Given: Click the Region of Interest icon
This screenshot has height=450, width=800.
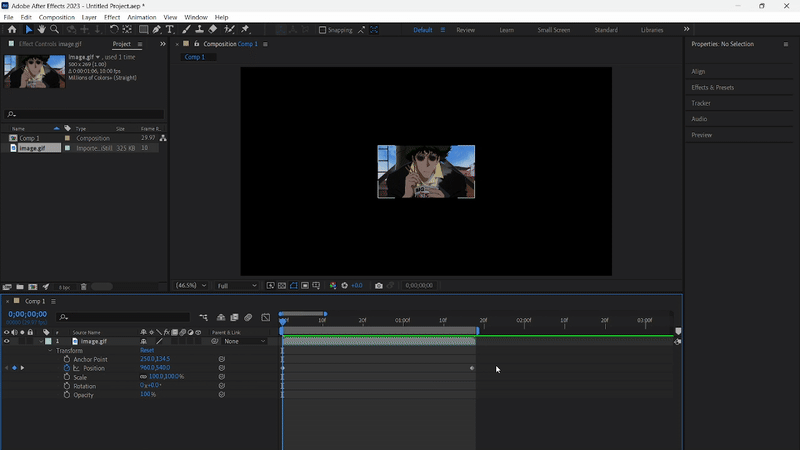Looking at the screenshot, I should (x=305, y=286).
